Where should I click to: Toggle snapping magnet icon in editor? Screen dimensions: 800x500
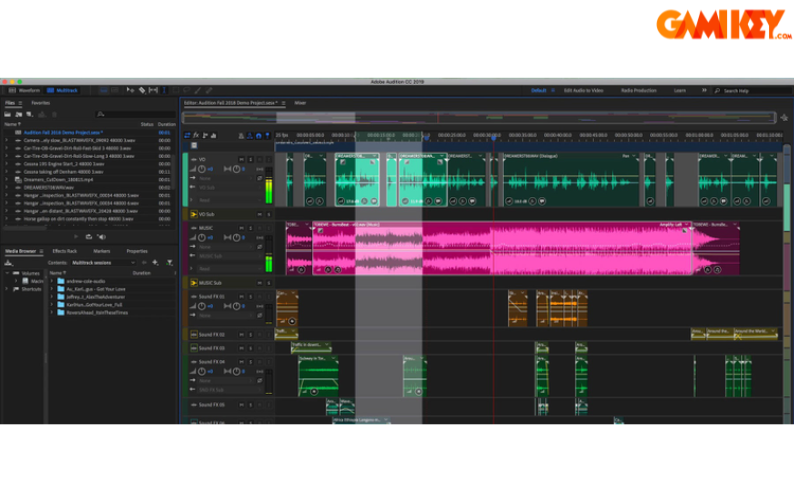(x=259, y=136)
